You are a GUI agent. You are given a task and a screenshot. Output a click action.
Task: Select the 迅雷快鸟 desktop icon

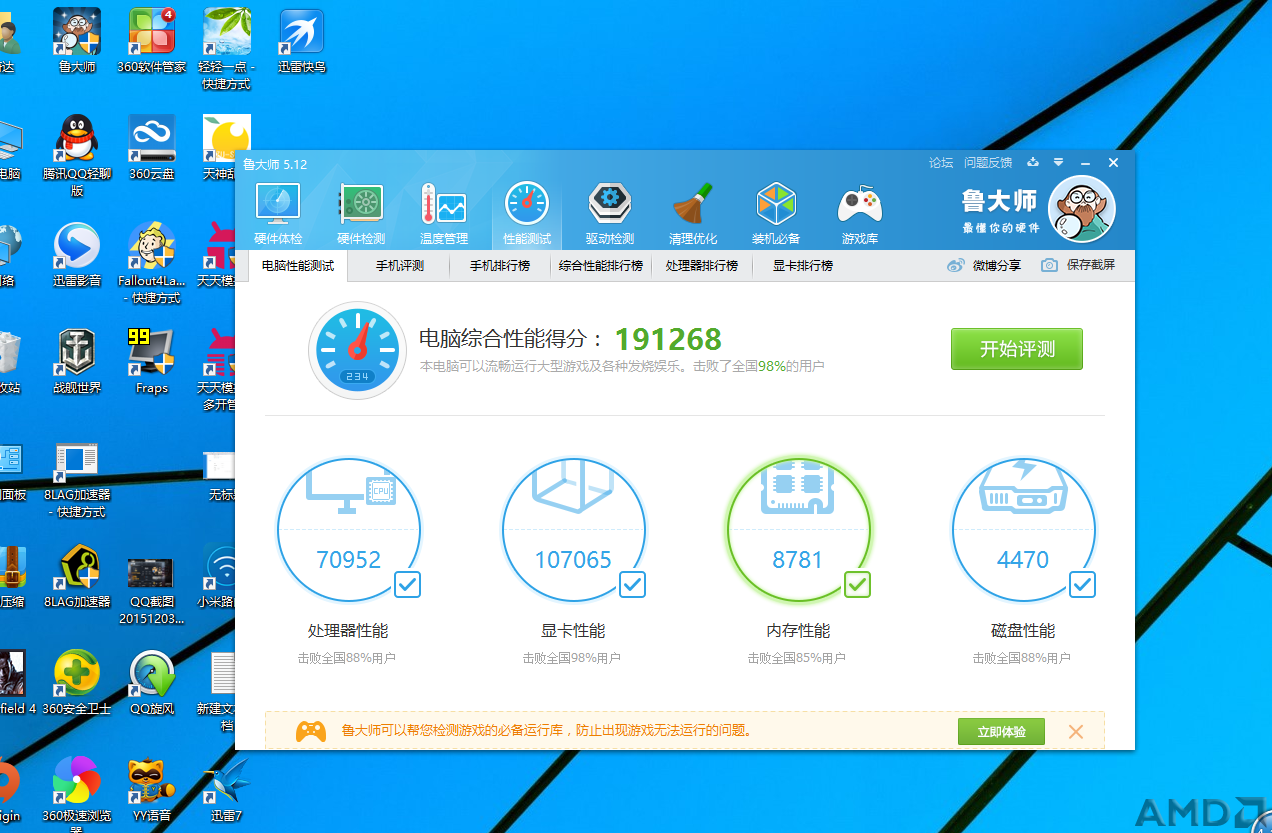pos(302,41)
